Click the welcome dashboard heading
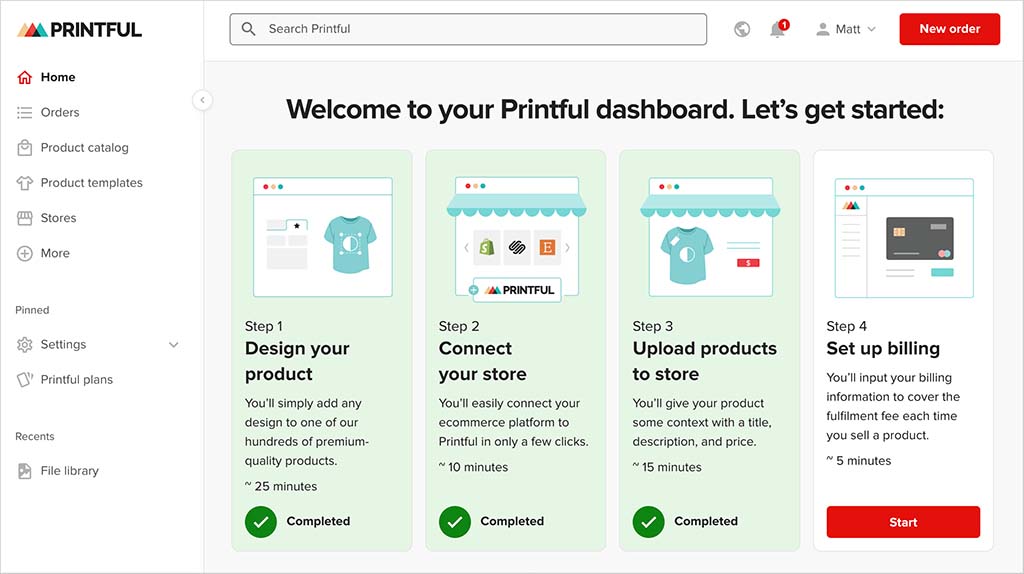The image size is (1024, 574). tap(615, 109)
